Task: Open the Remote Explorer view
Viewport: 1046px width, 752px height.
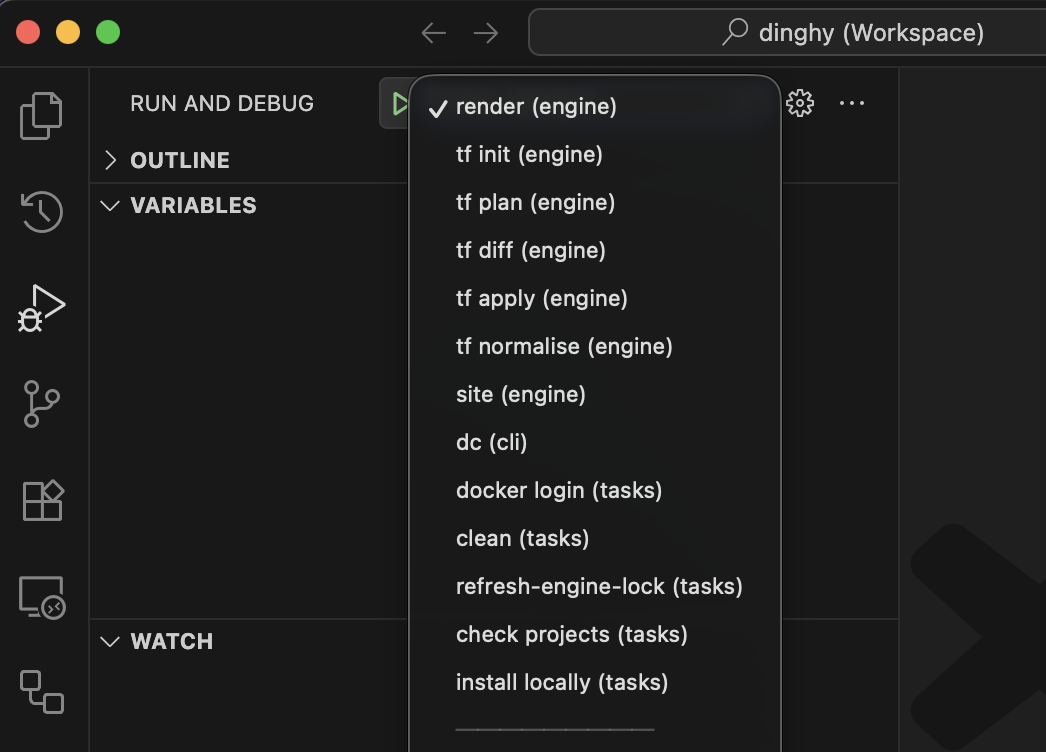Action: 42,597
